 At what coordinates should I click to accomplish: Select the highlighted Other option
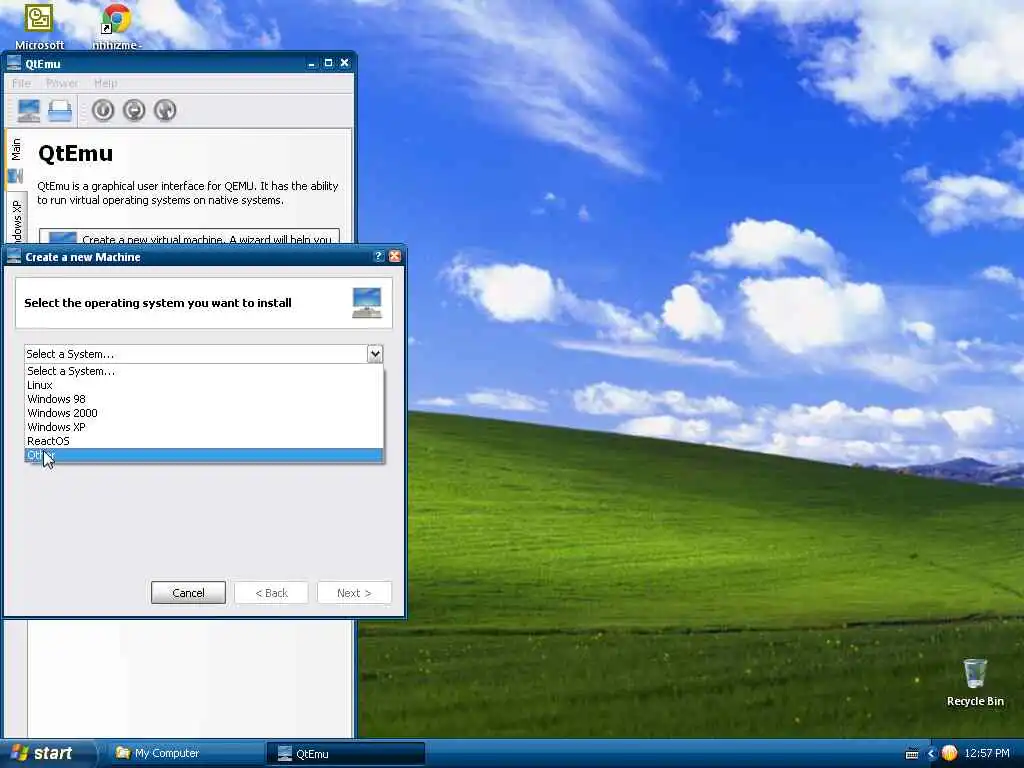click(204, 455)
